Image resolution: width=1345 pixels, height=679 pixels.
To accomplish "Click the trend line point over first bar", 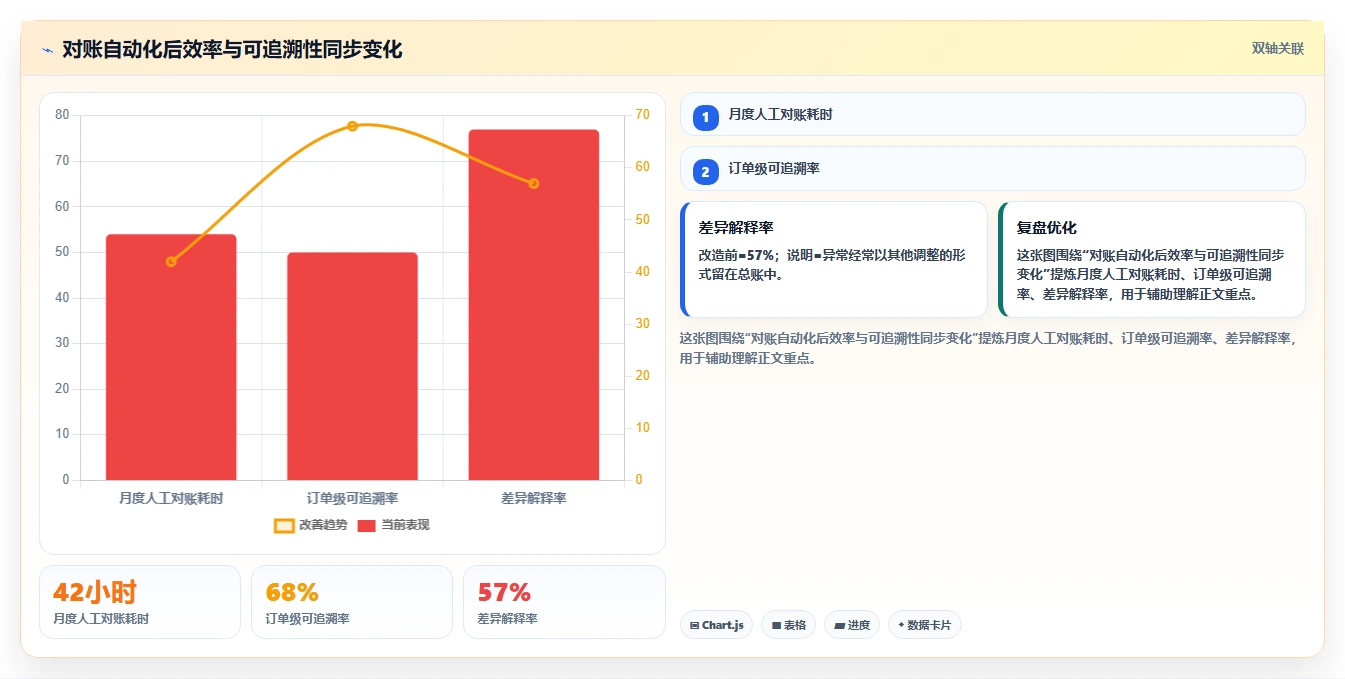I will 171,262.
